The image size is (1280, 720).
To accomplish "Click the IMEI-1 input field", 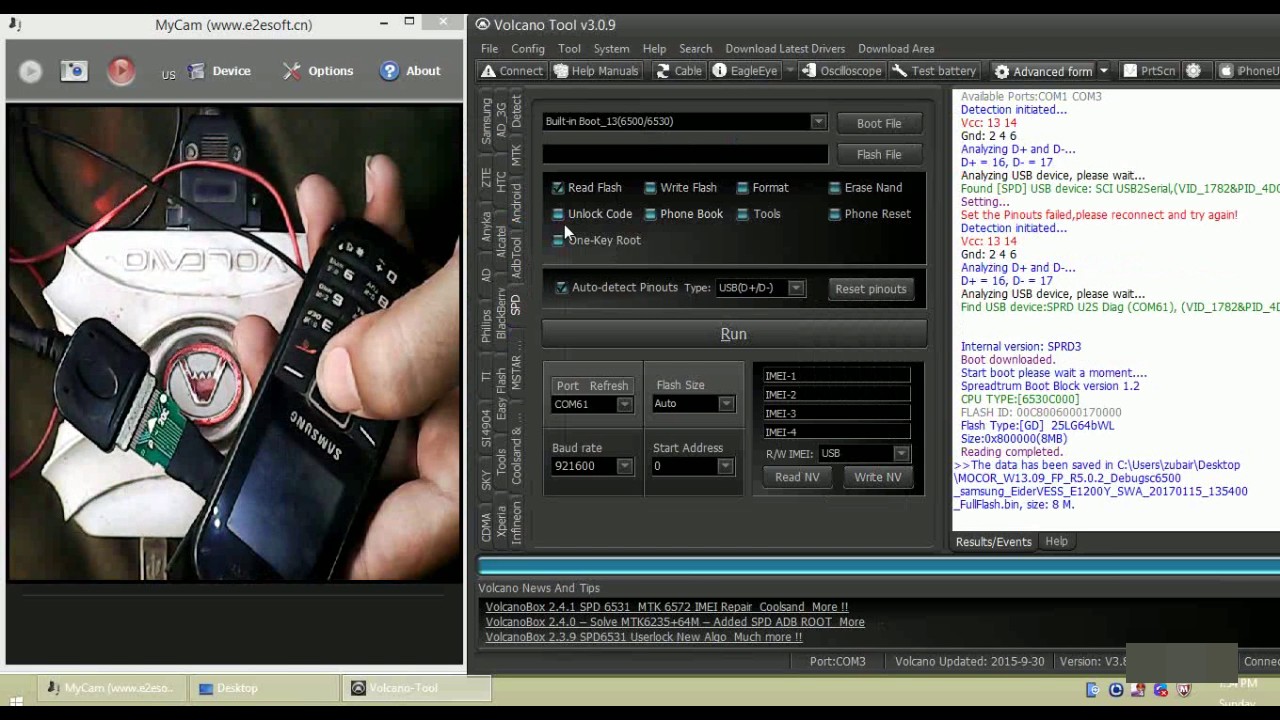I will point(837,376).
